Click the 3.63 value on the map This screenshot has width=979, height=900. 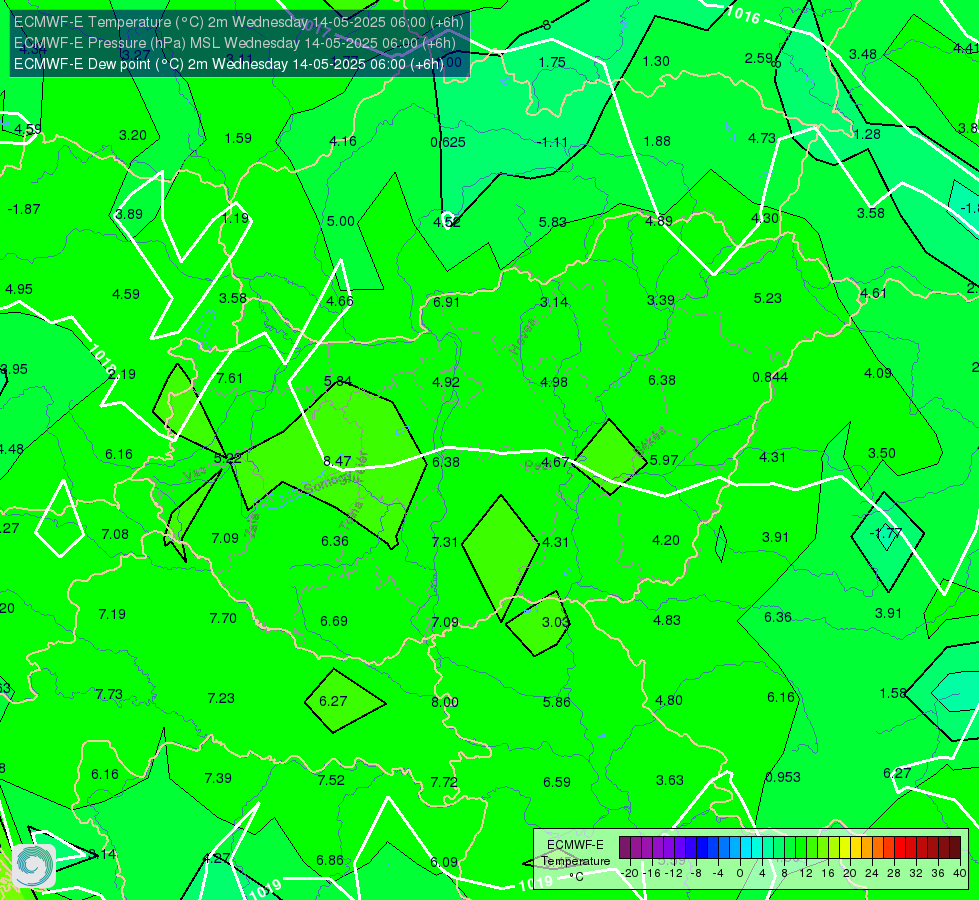click(x=670, y=780)
